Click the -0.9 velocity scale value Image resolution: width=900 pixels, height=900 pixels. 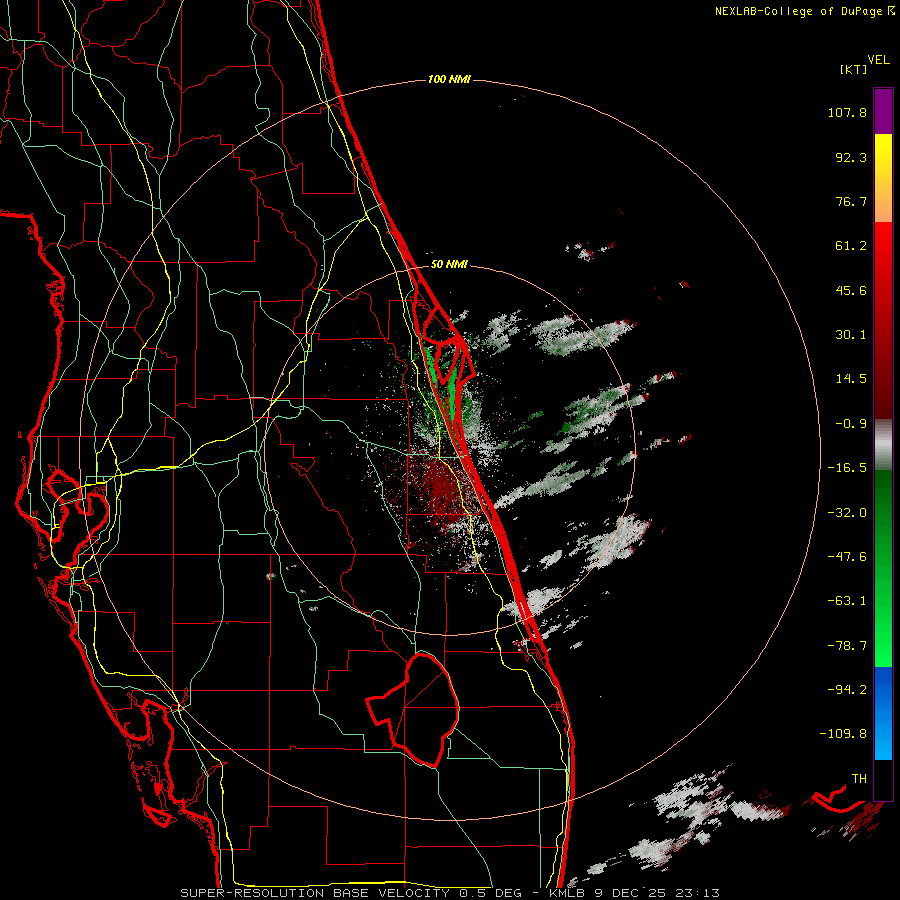tap(851, 424)
